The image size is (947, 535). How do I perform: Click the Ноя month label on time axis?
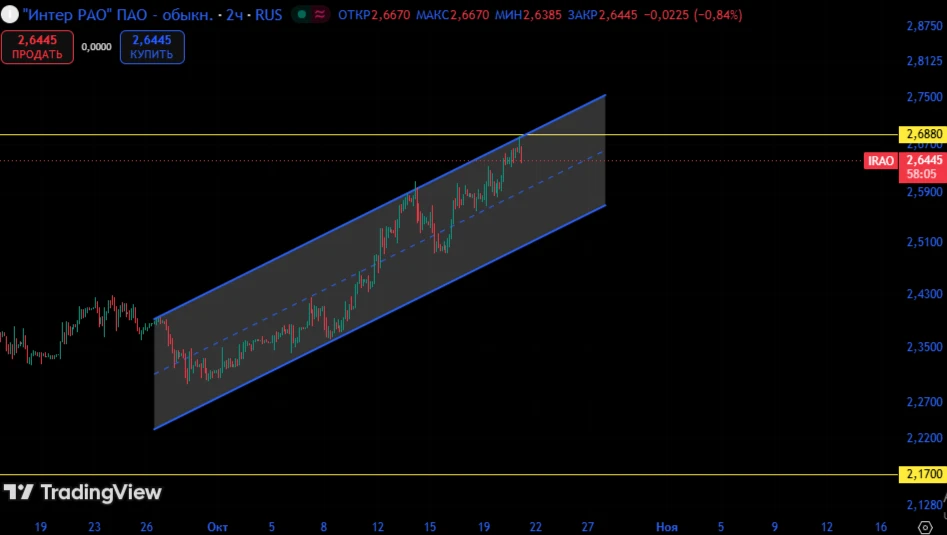tap(667, 527)
